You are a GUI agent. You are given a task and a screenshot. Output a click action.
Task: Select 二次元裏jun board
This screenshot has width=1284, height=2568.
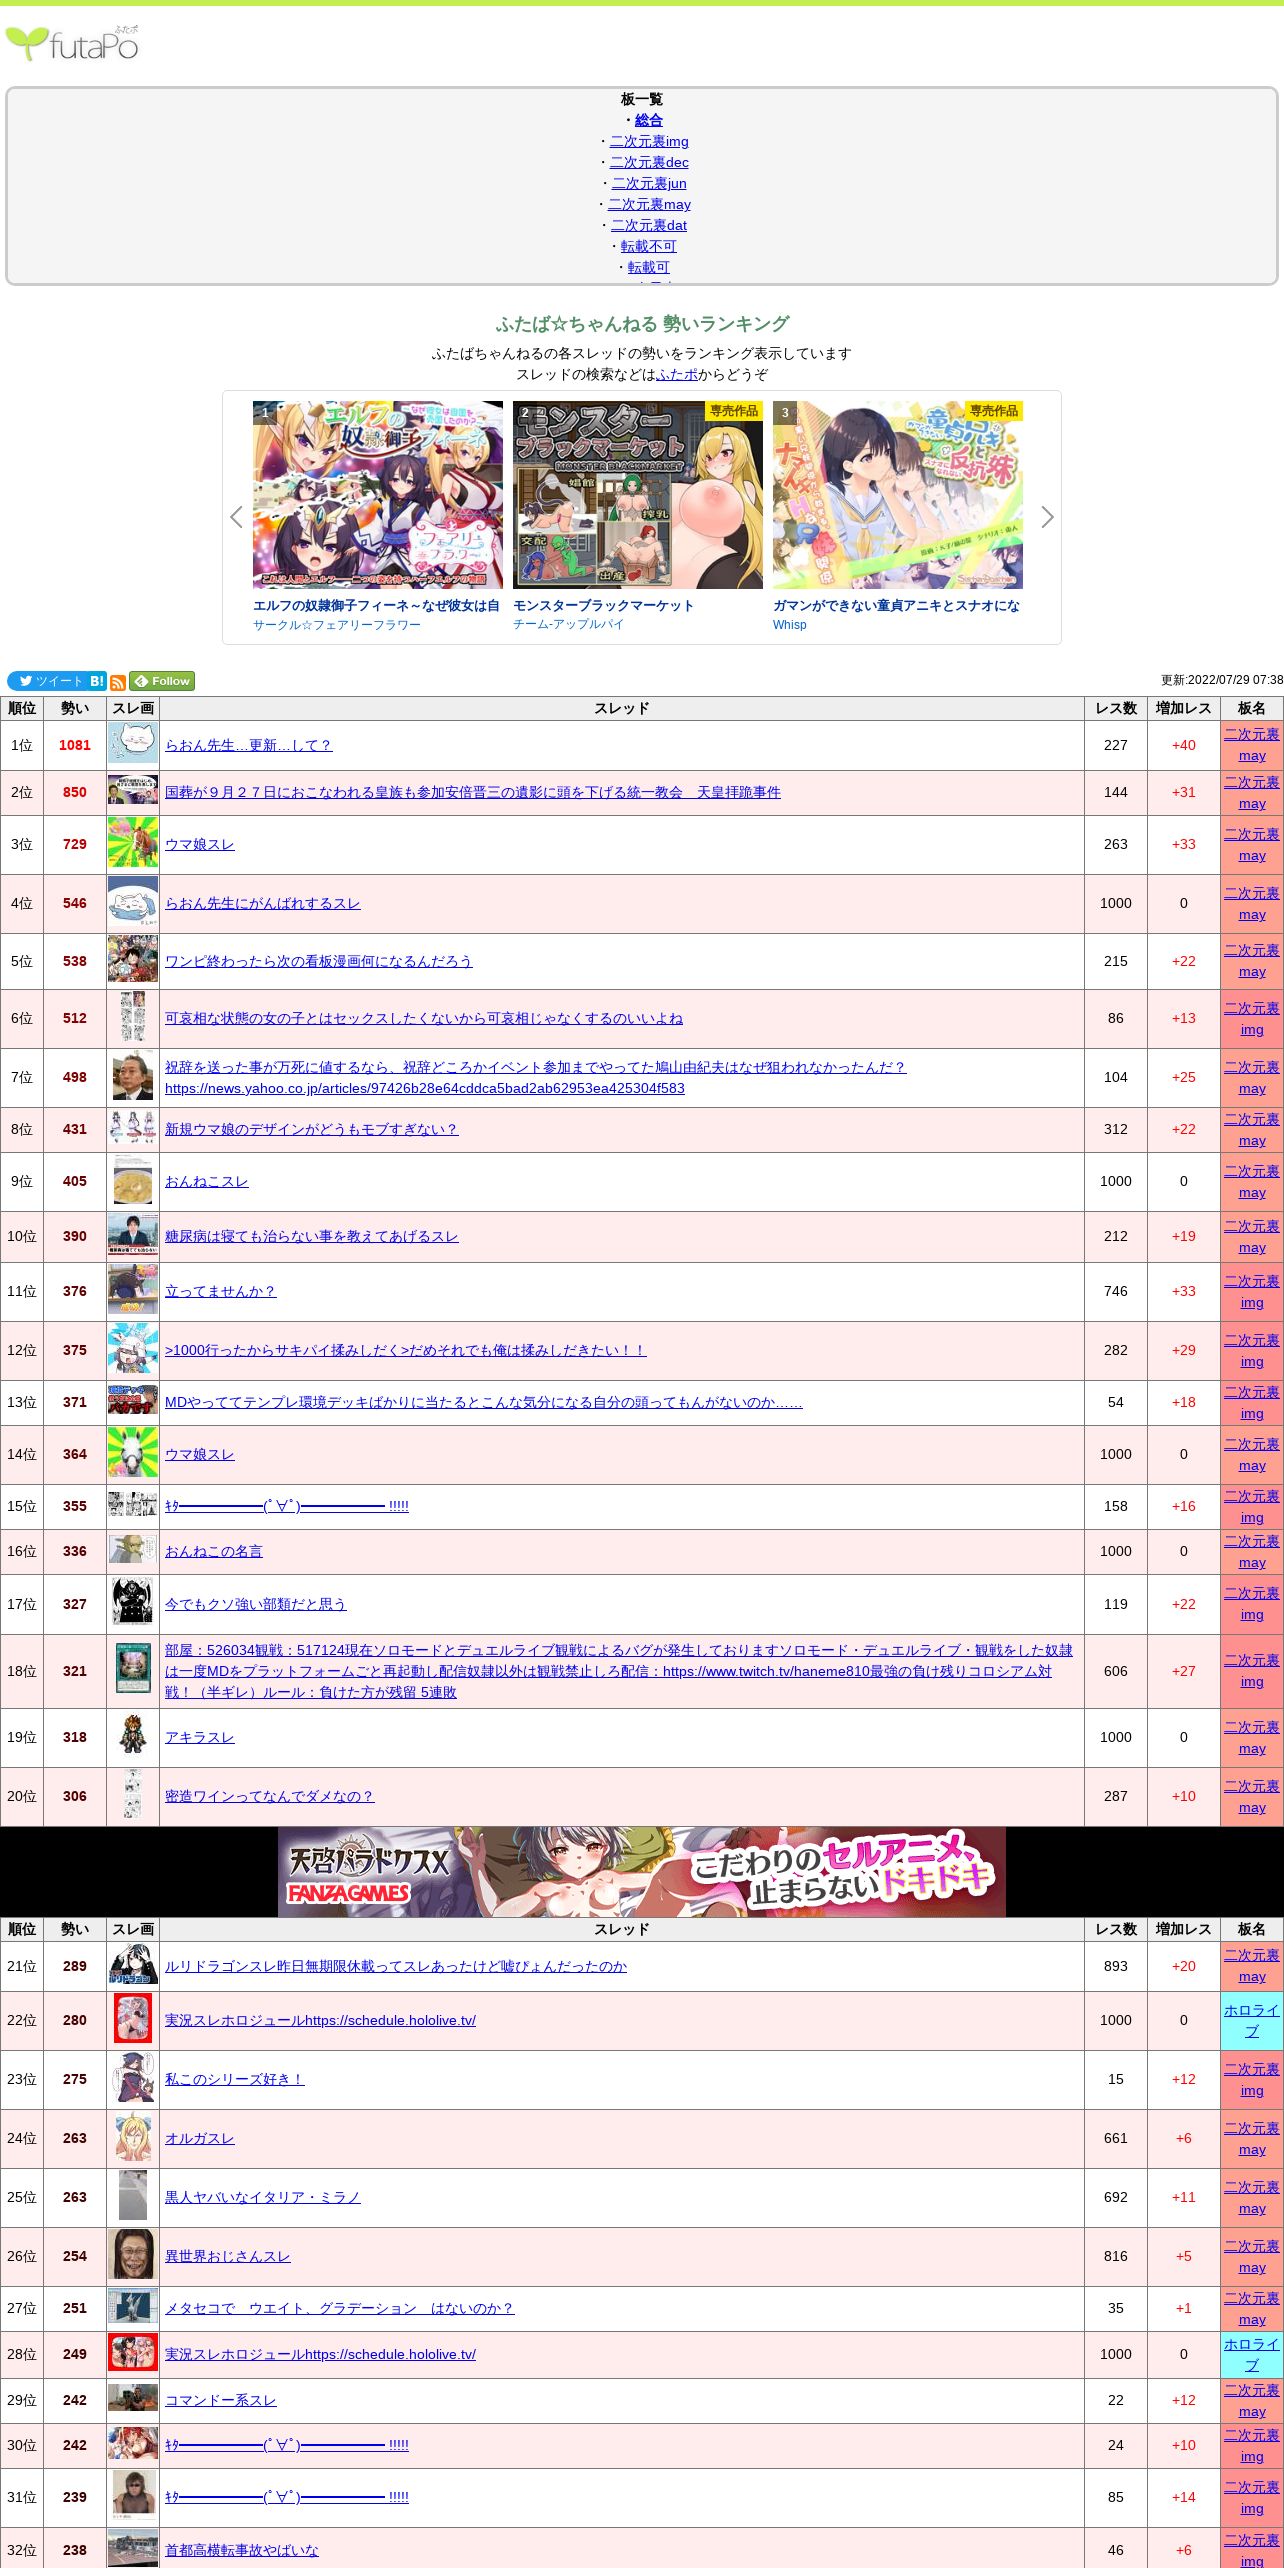(x=649, y=183)
